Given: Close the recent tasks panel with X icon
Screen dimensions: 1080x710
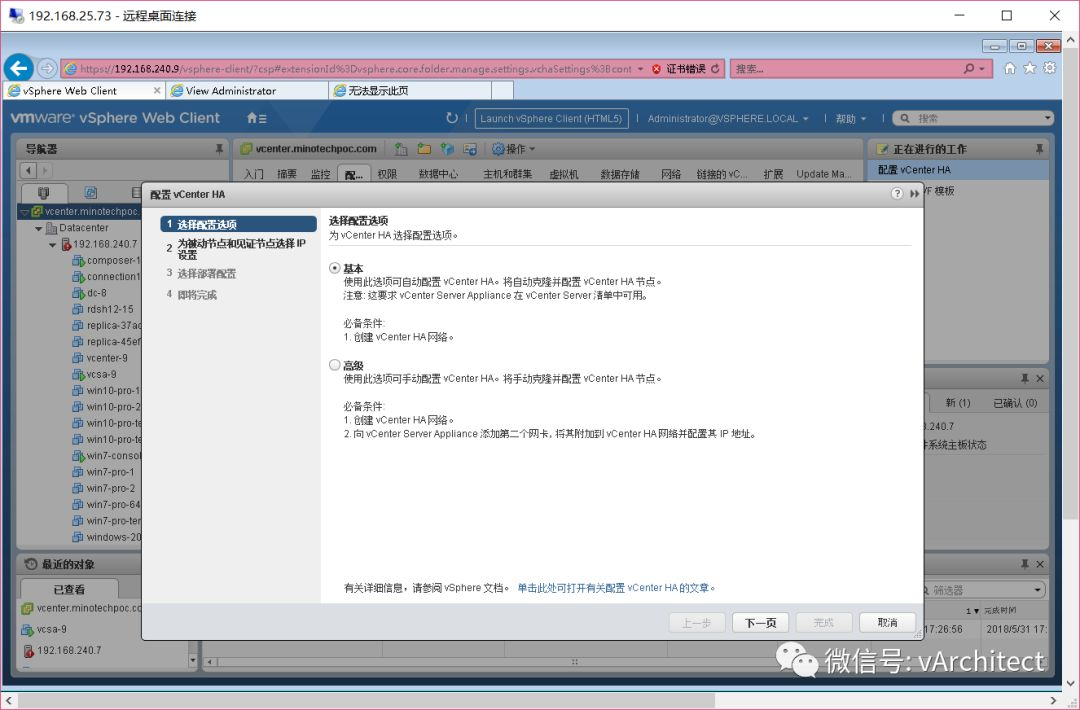Looking at the screenshot, I should click(1040, 564).
